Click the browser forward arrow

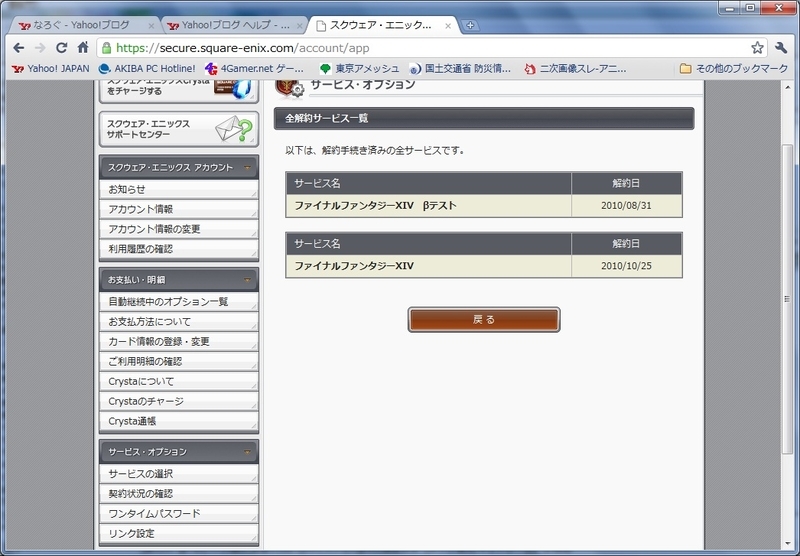tap(40, 48)
